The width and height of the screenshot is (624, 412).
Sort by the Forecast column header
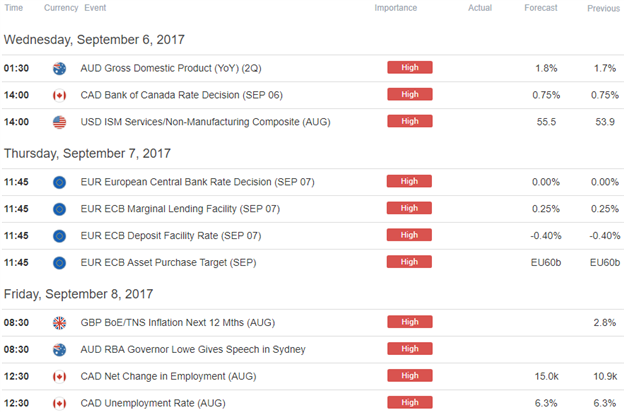pos(541,8)
